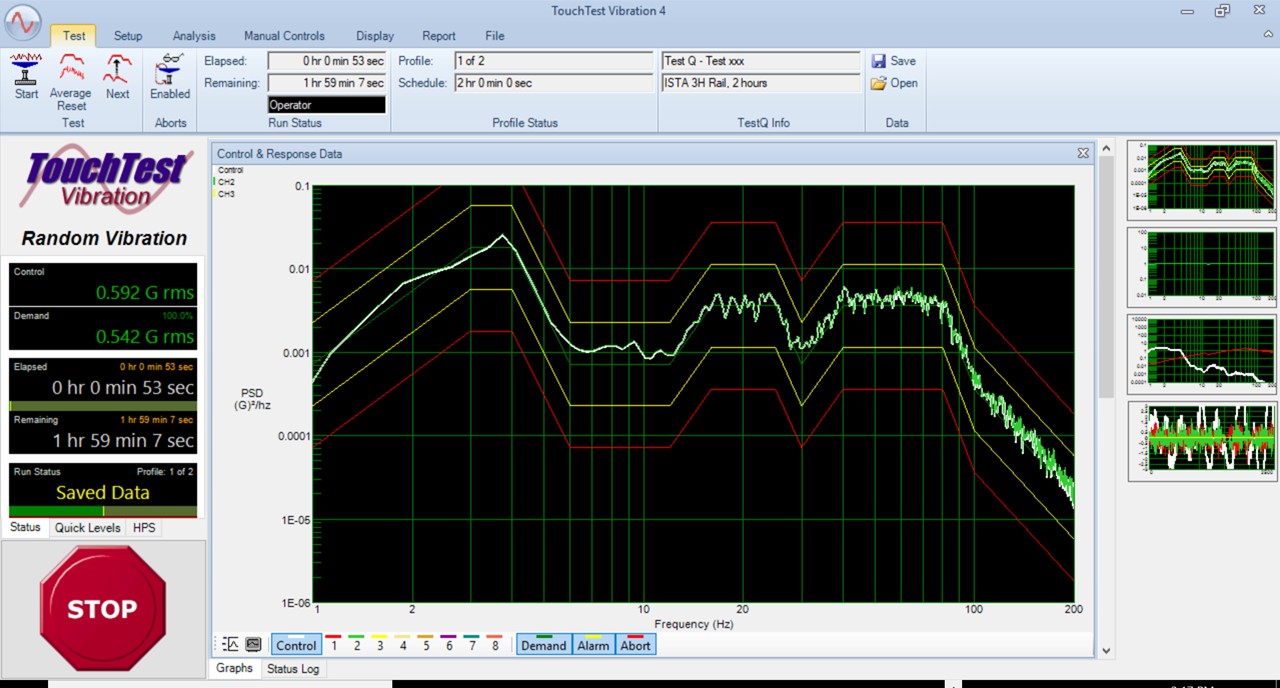Image resolution: width=1280 pixels, height=688 pixels.
Task: Toggle the Control trace button
Action: tap(296, 645)
